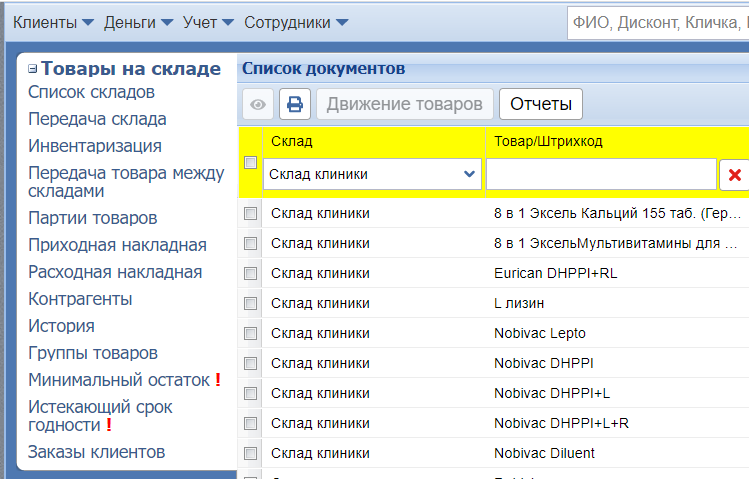This screenshot has height=479, width=749.
Task: Collapse the Товары на складе section
Action: [33, 69]
